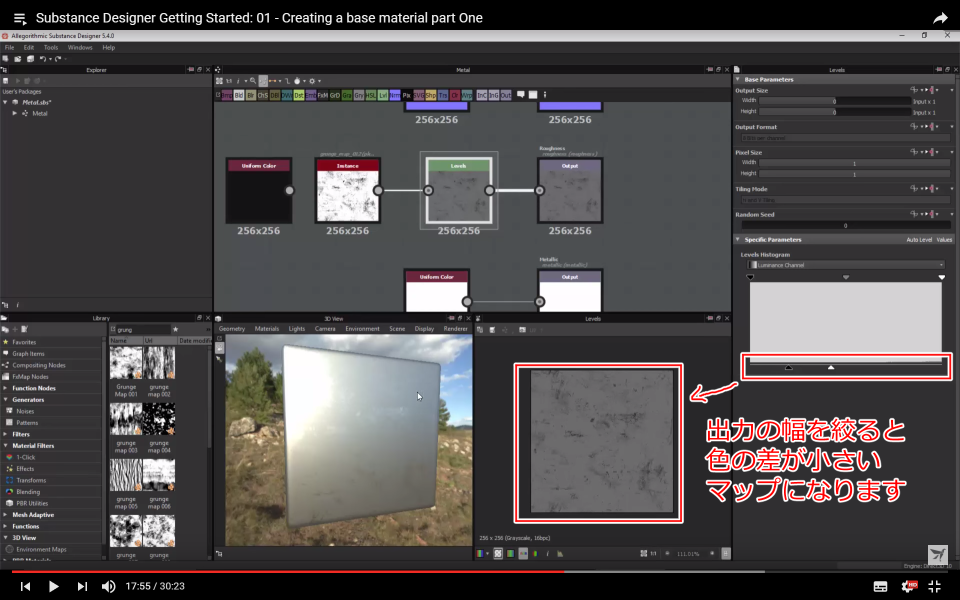Open Environment menu in 3D View
The height and width of the screenshot is (600, 960).
point(362,329)
